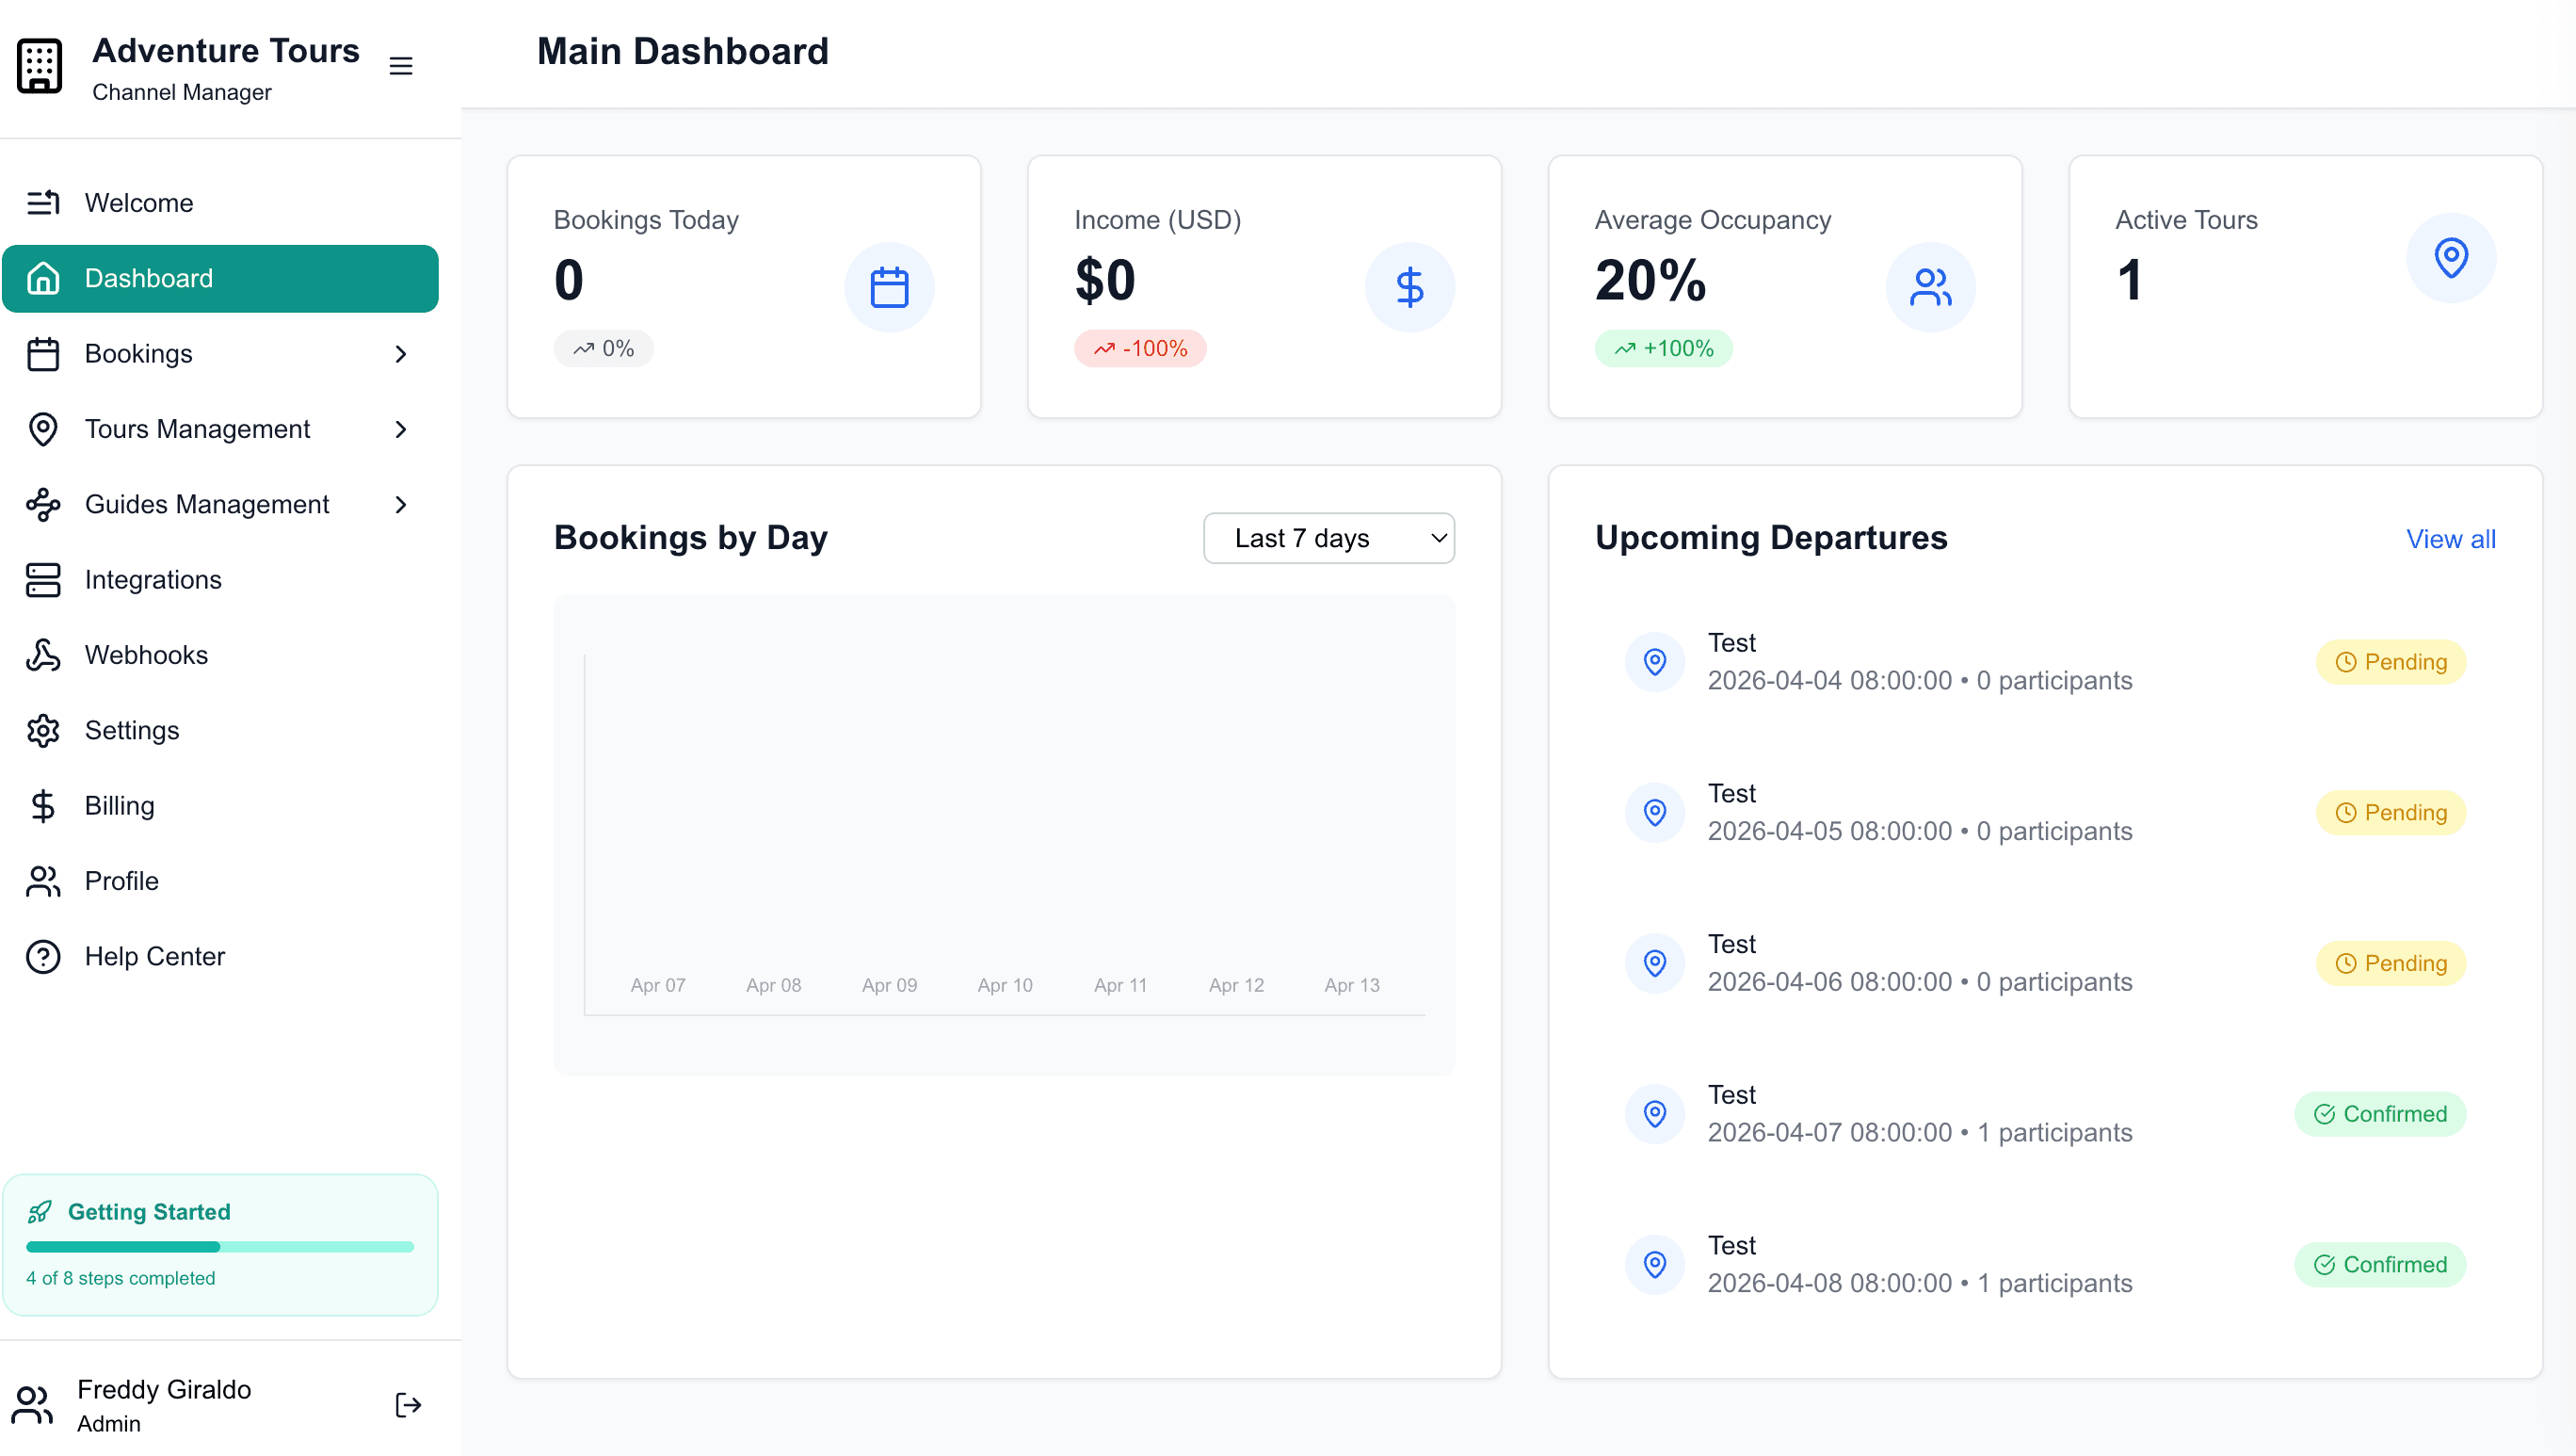Viewport: 2576px width, 1456px height.
Task: Click the Pending badge for 2026-04-06 departure
Action: coord(2390,963)
